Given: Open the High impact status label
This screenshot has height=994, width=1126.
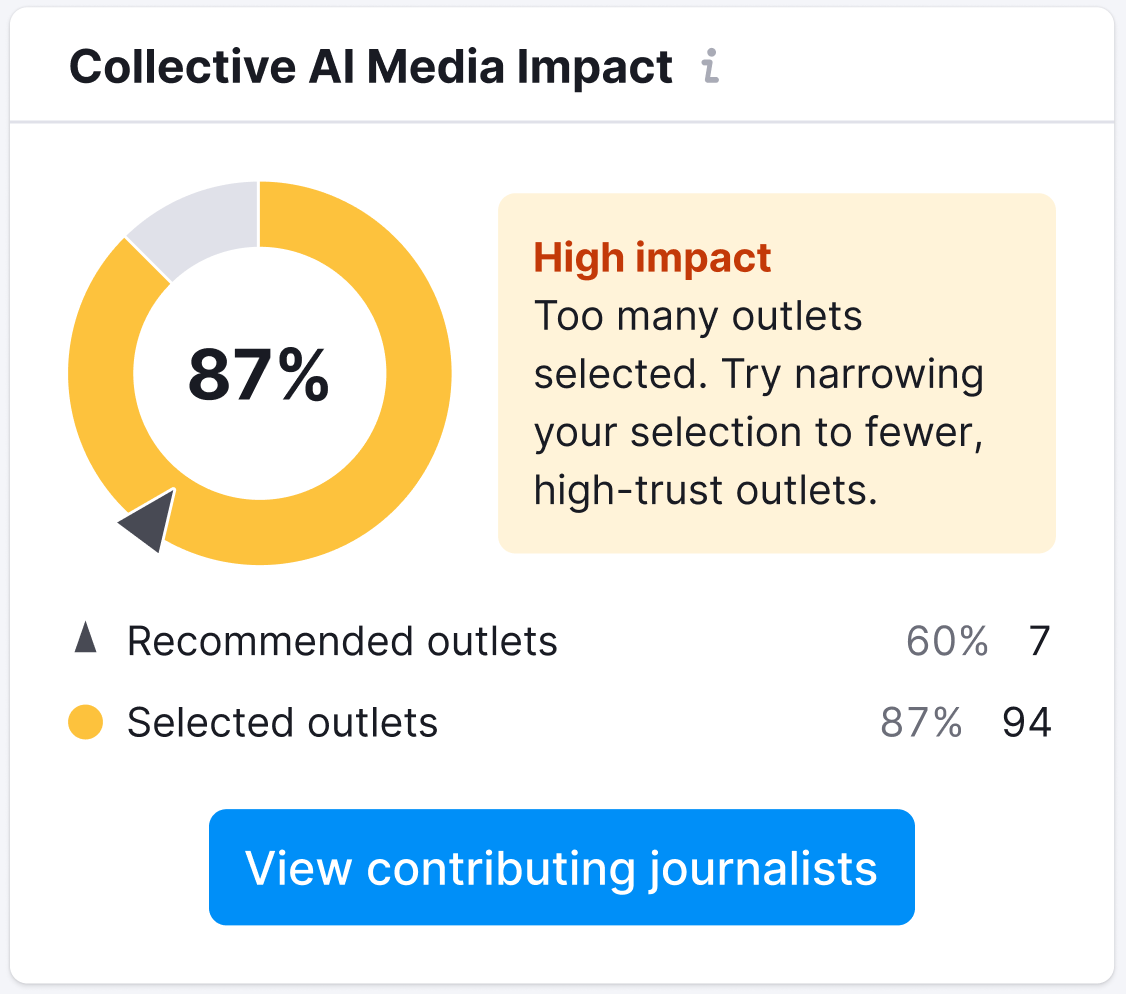Looking at the screenshot, I should 654,257.
